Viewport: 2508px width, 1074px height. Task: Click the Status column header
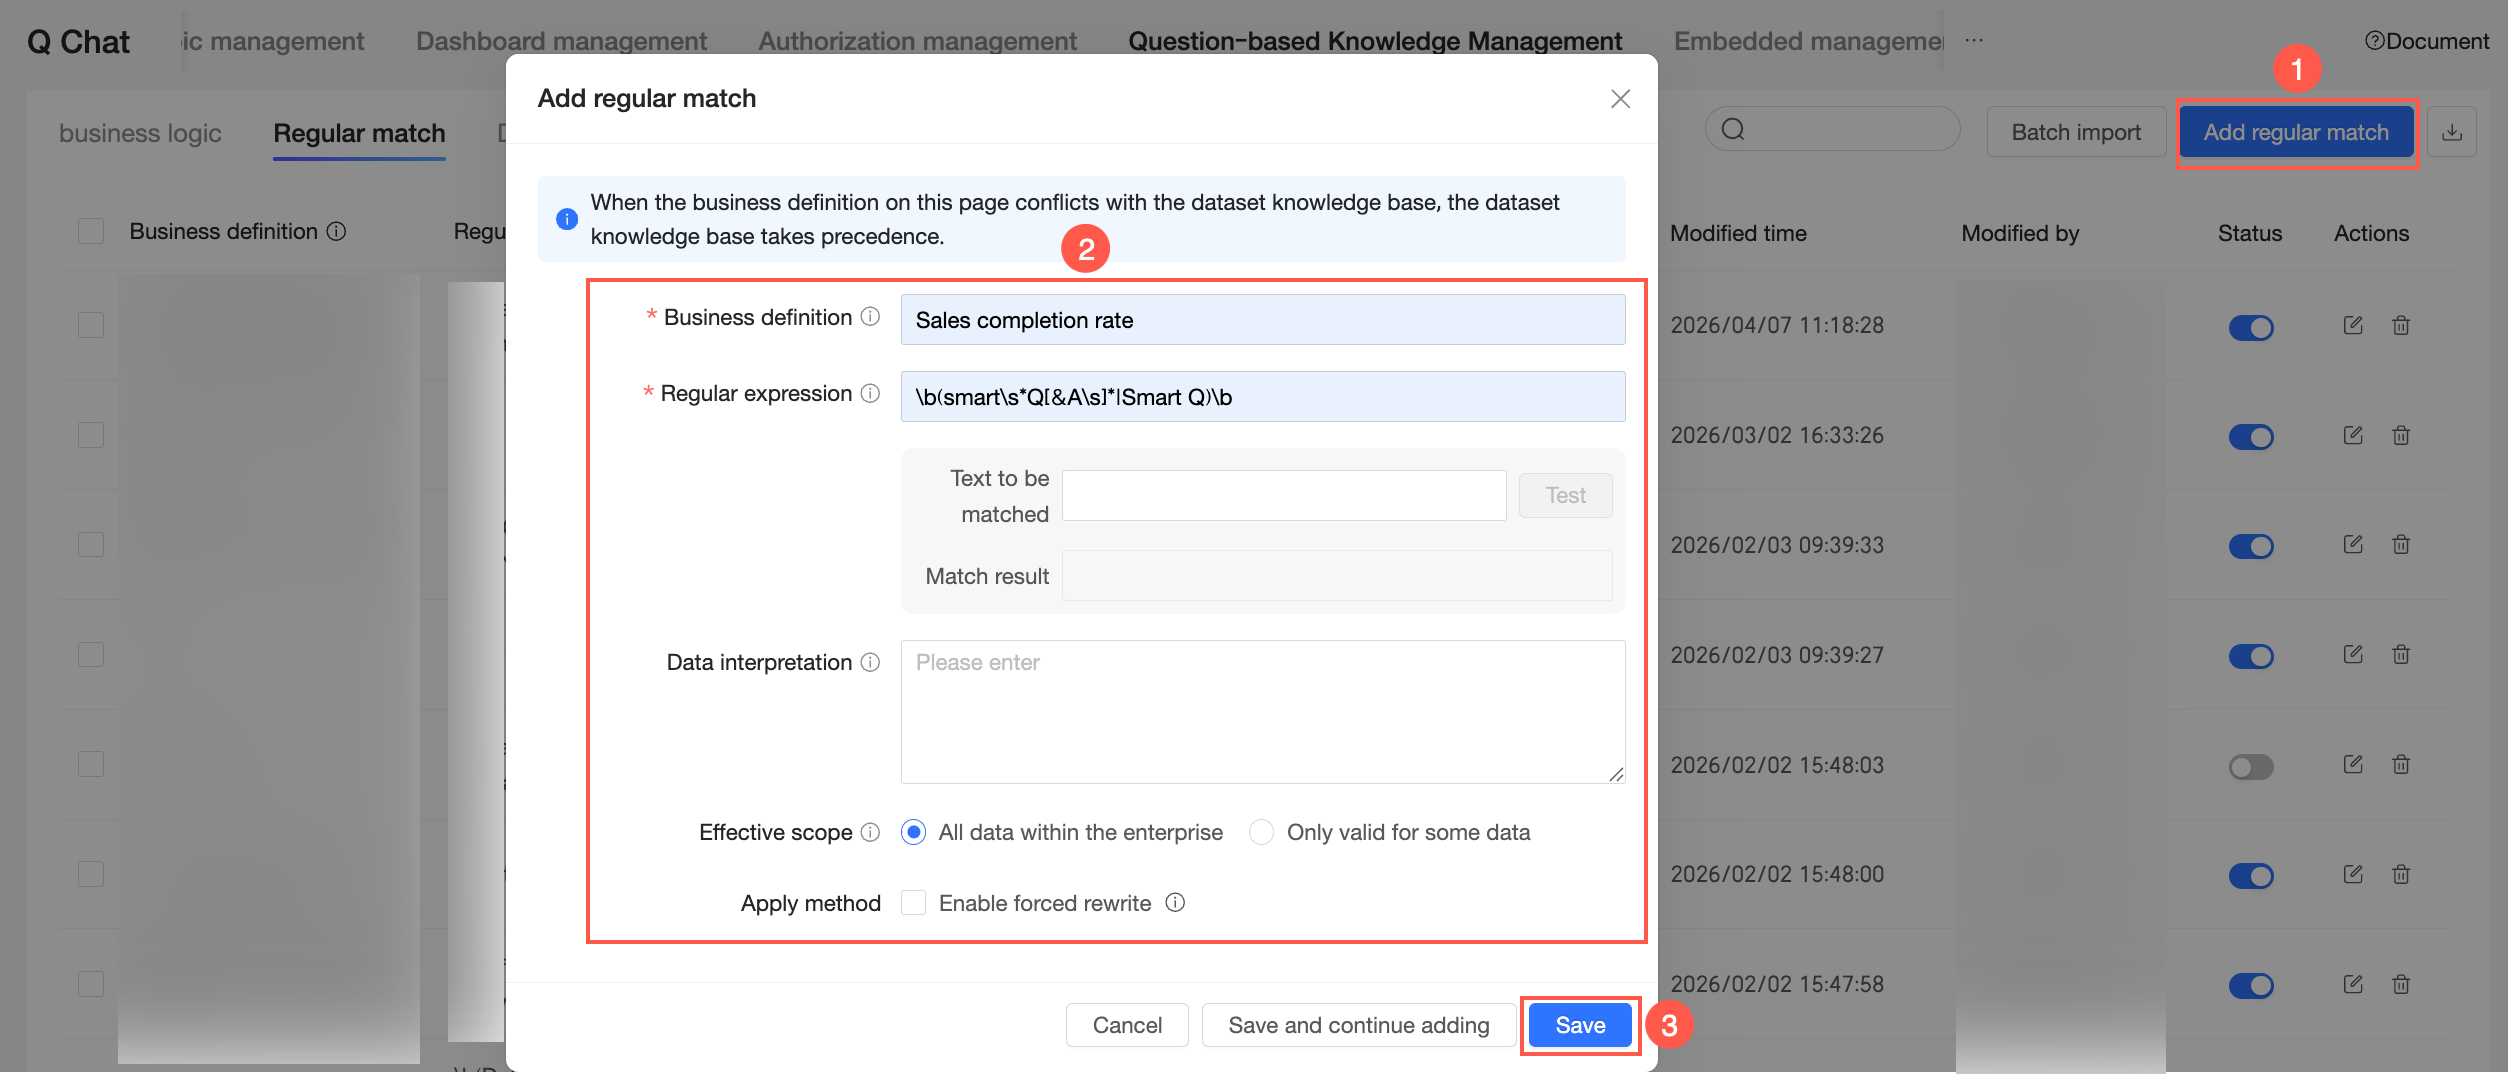click(x=2250, y=233)
